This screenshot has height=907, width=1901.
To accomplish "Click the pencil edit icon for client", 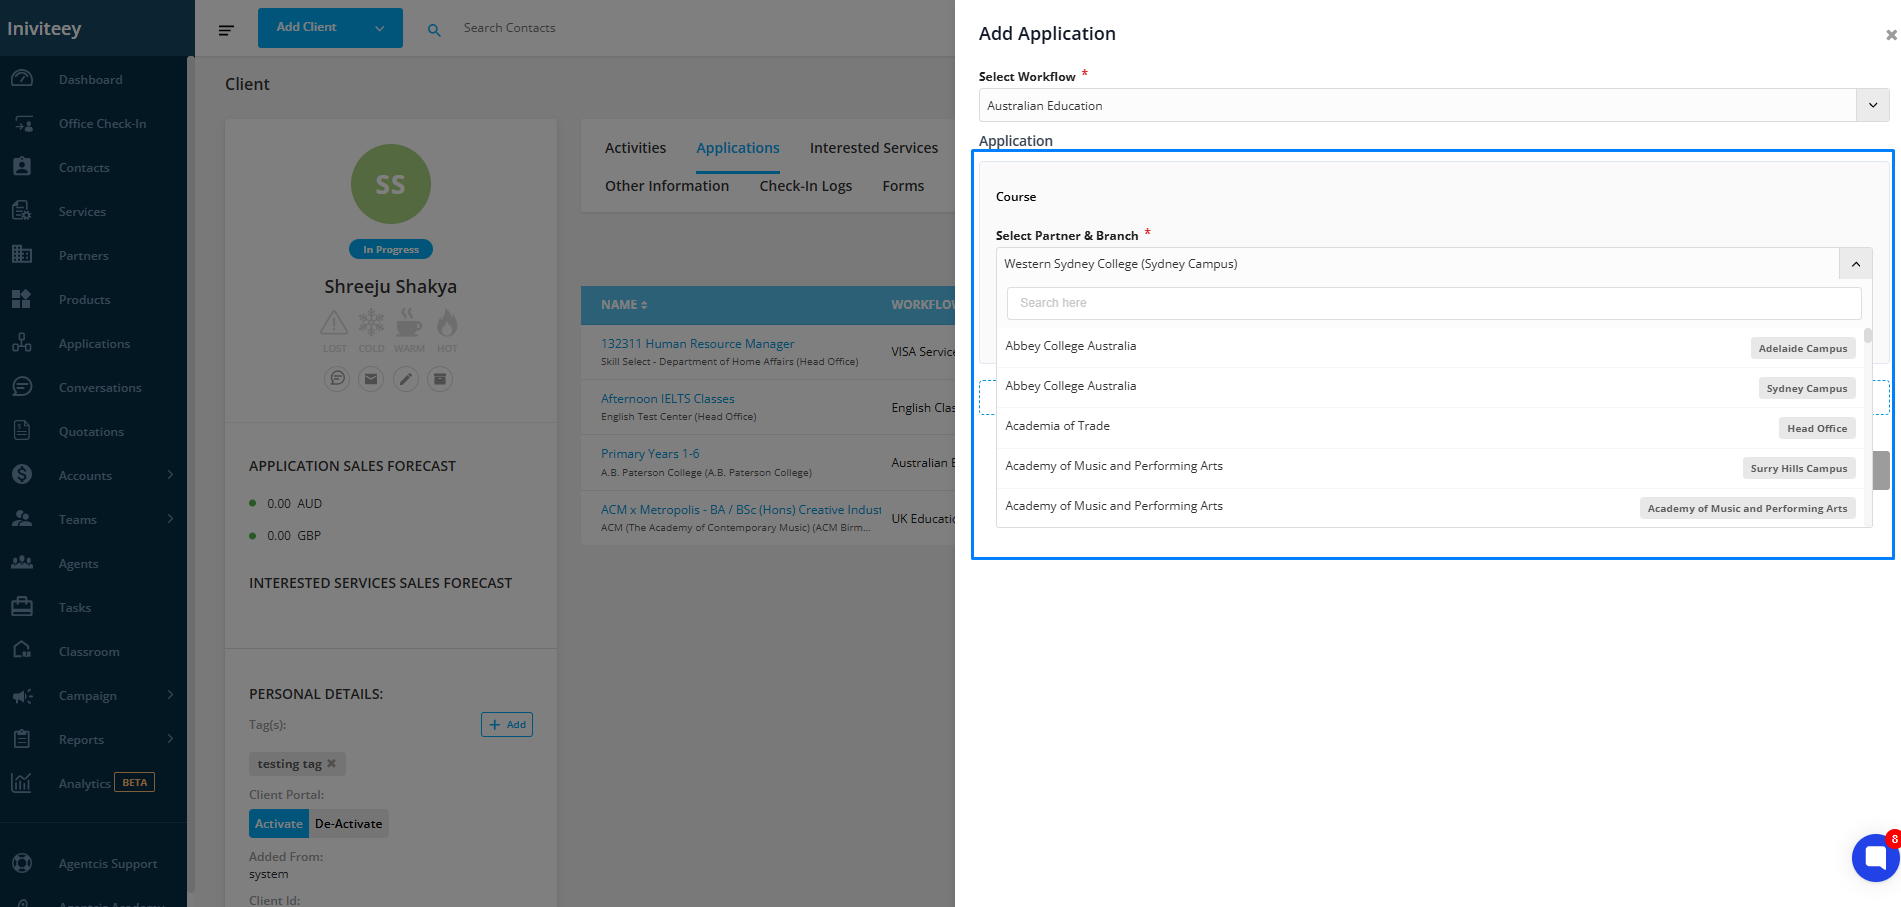I will point(406,379).
